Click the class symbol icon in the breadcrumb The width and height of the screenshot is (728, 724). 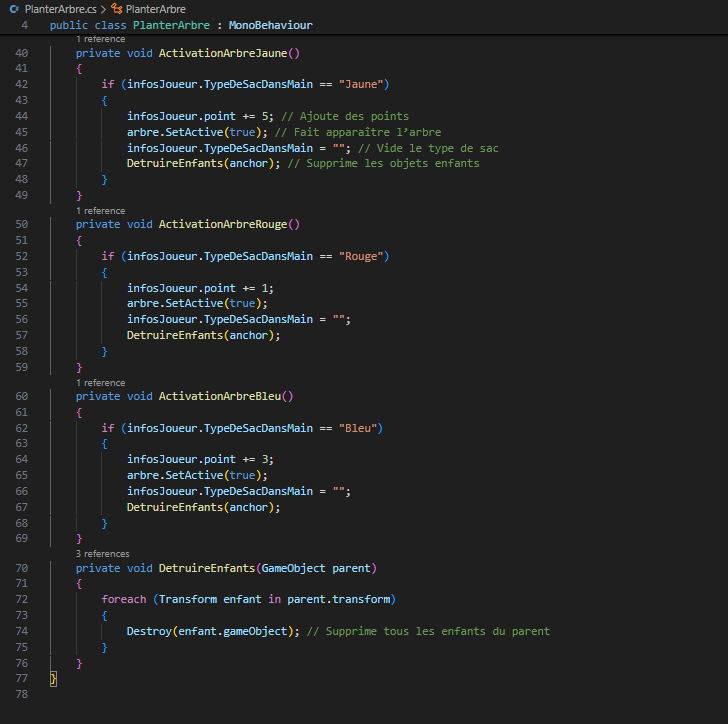(x=116, y=9)
